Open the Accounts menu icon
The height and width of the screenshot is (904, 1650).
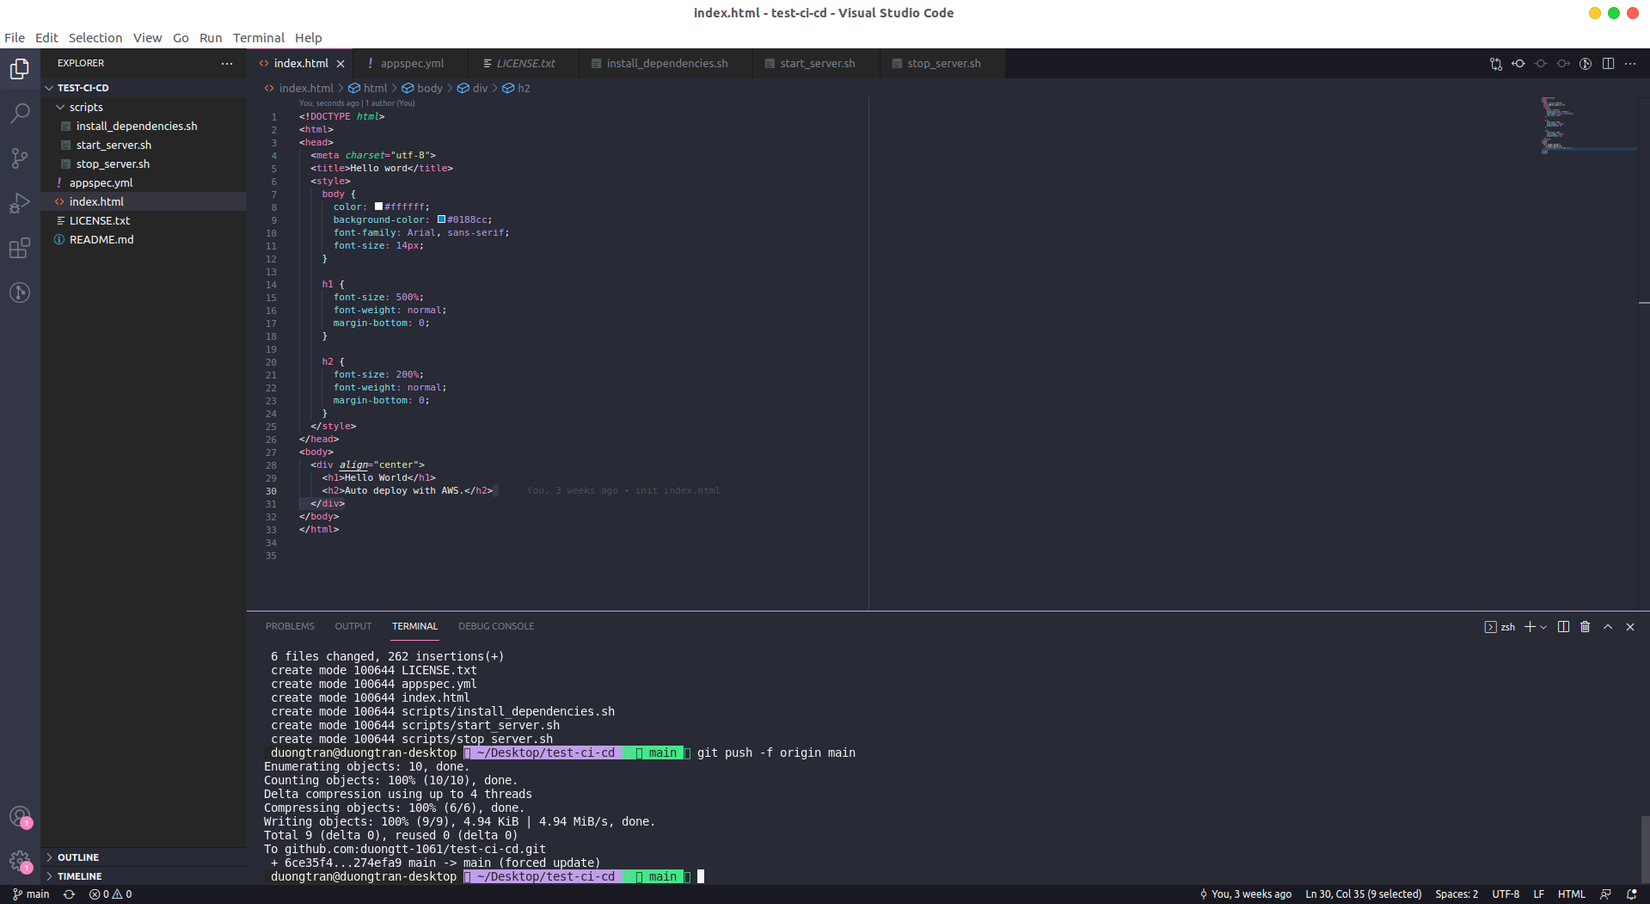[20, 817]
